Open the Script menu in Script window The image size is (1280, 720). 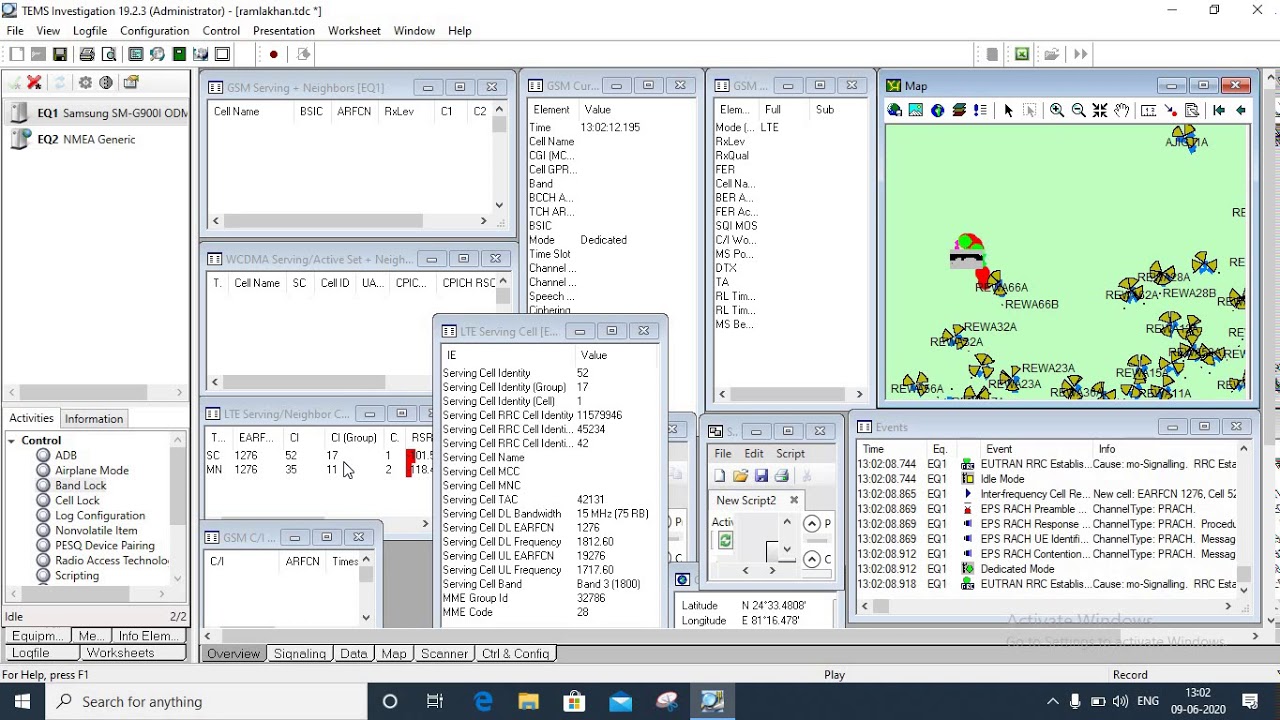(x=790, y=453)
